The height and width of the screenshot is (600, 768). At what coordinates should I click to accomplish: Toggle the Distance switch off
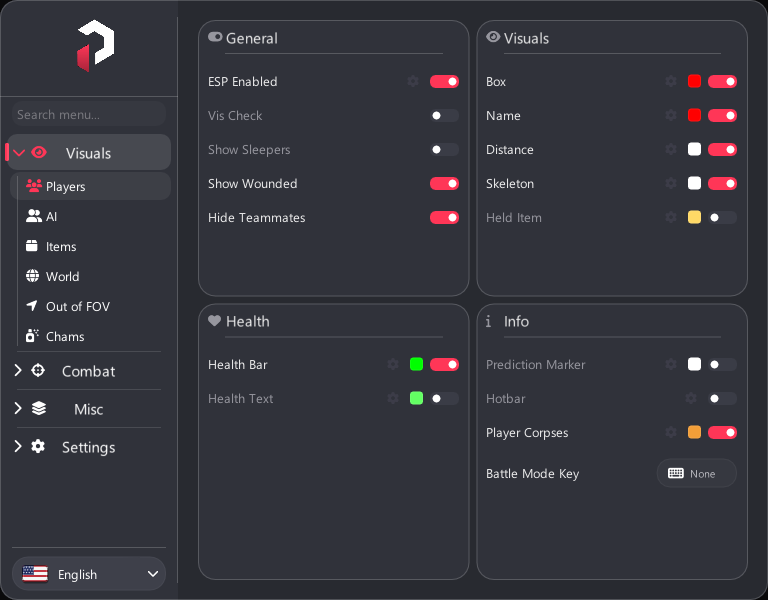point(722,149)
